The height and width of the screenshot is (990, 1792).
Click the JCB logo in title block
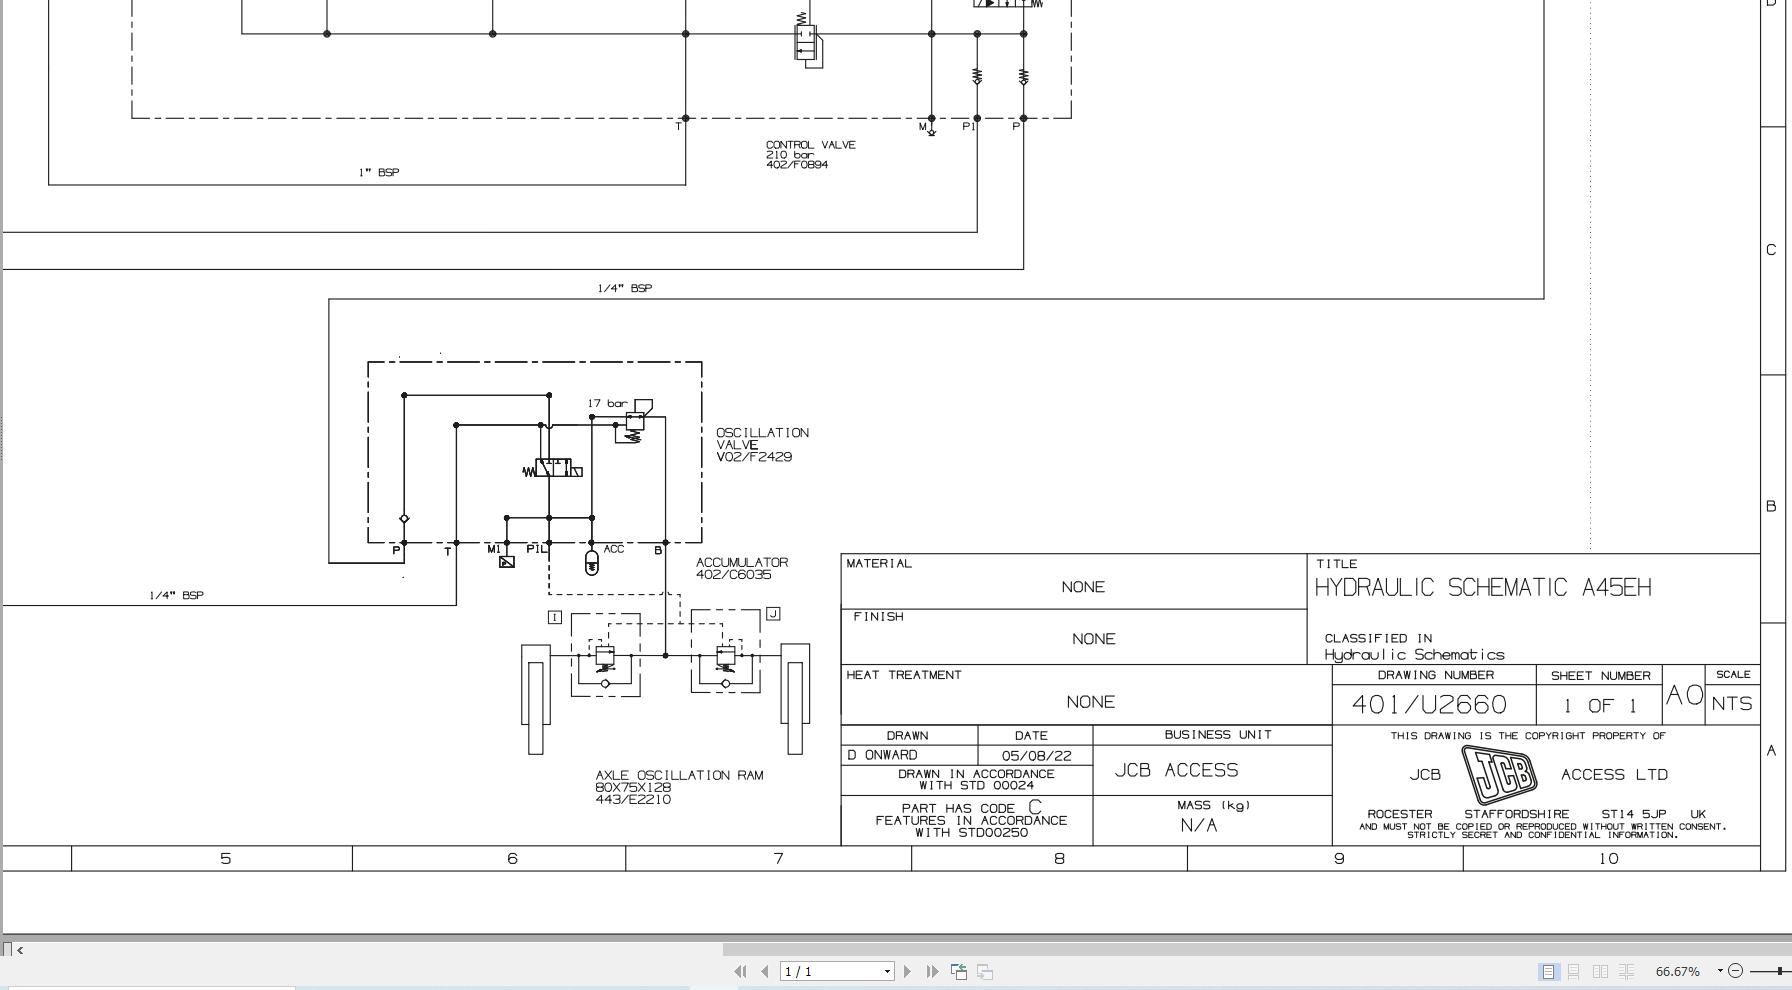click(1499, 774)
